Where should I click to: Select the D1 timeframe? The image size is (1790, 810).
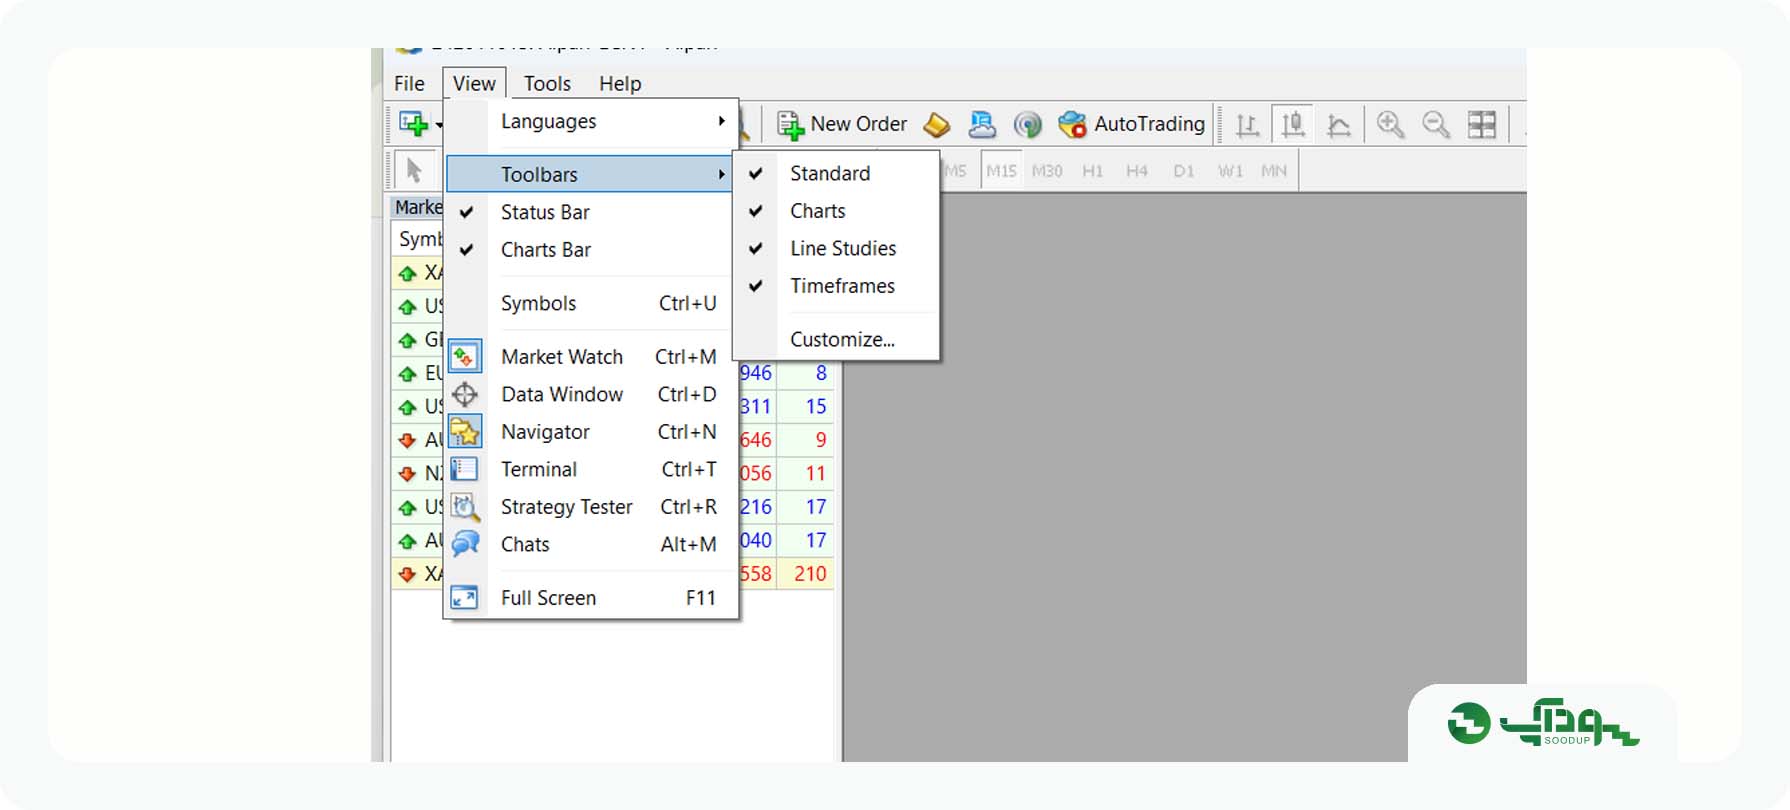(1183, 171)
